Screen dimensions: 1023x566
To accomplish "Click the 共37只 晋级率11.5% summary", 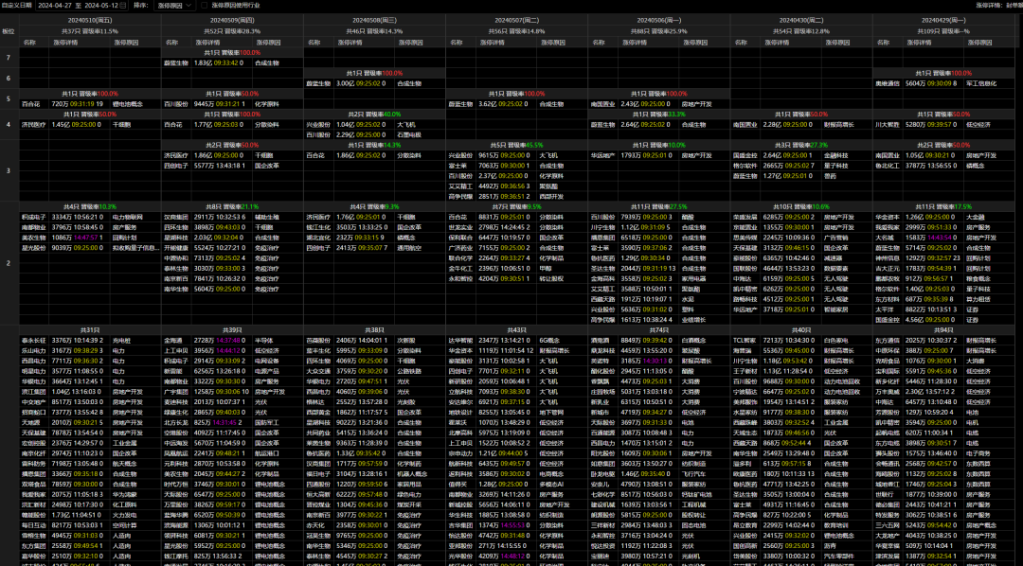I will [90, 31].
